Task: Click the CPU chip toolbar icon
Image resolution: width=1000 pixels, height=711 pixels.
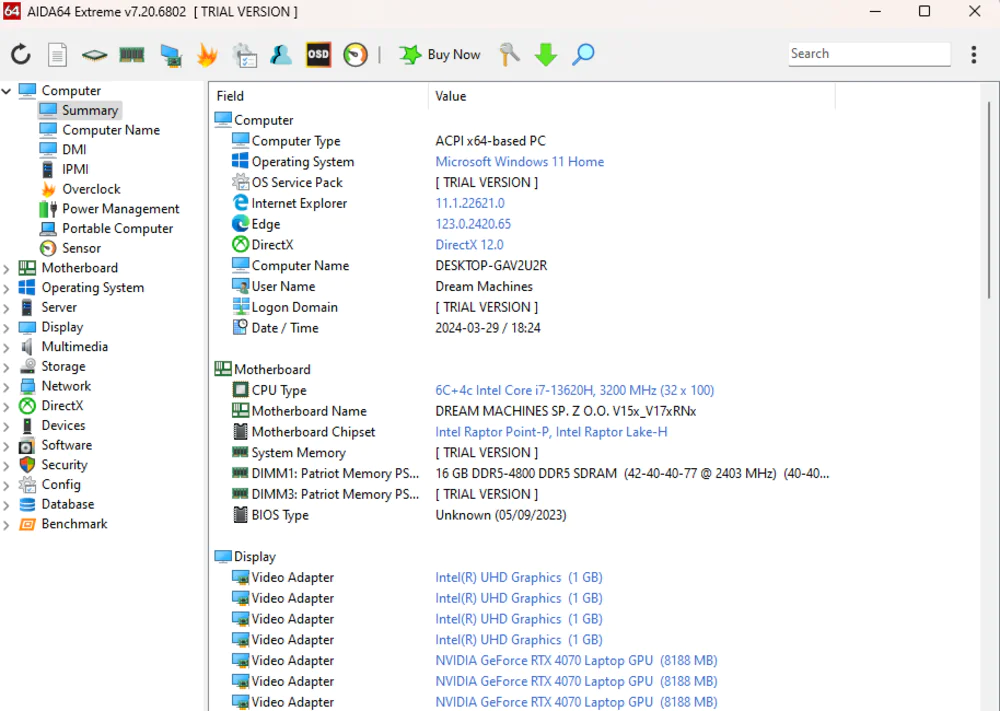Action: pos(94,55)
